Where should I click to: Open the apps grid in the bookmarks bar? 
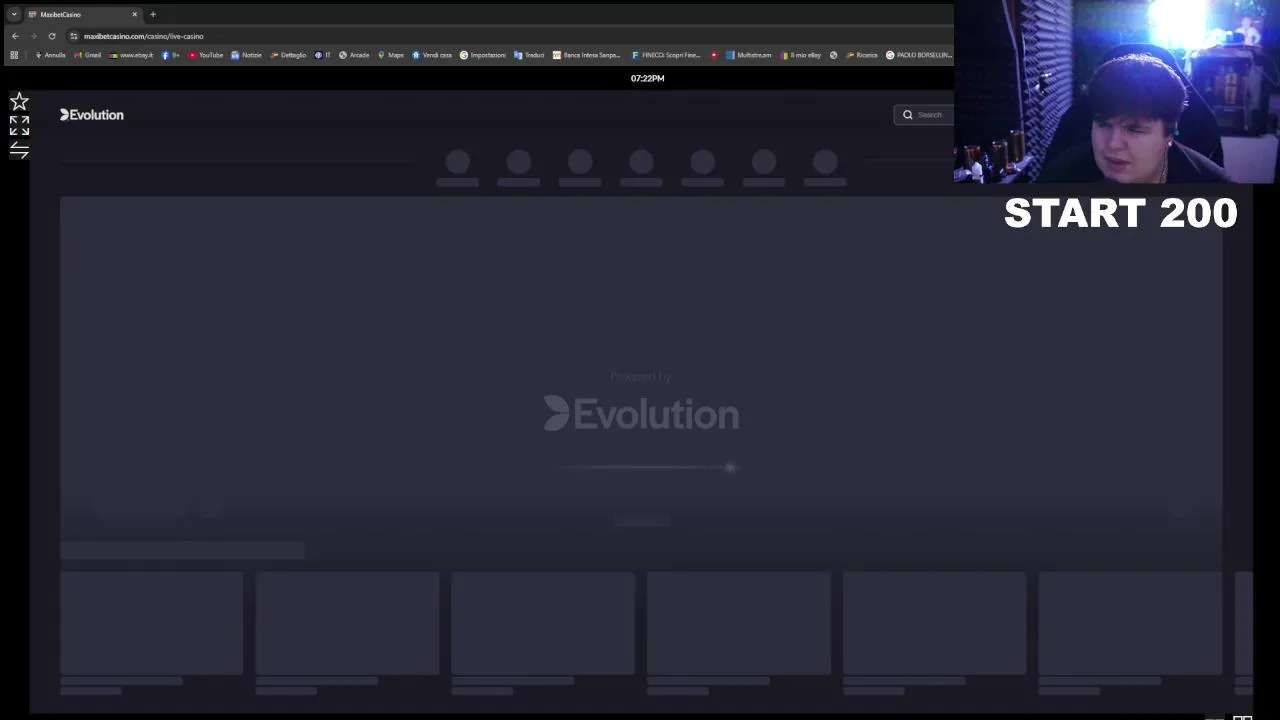tap(14, 55)
